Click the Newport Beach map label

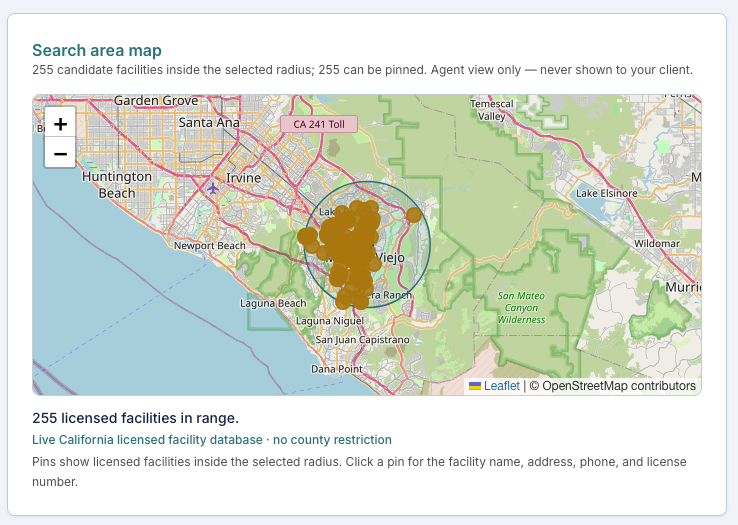click(210, 245)
